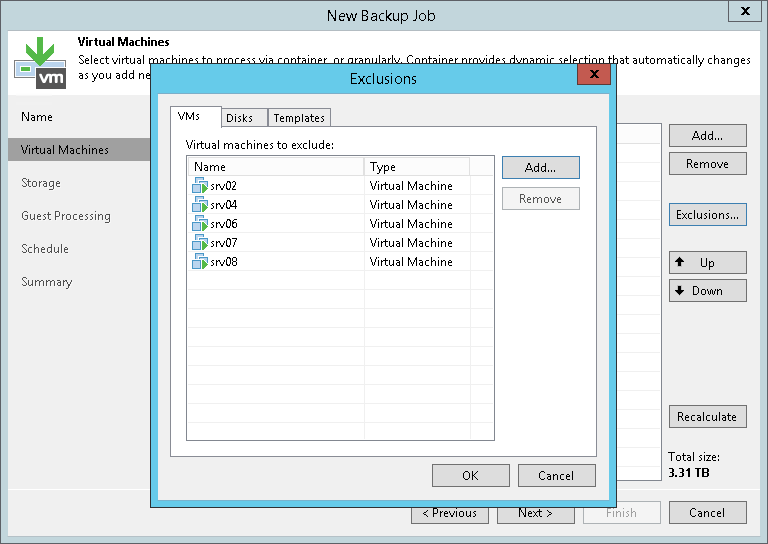Select the Virtual Machines wizard step
Image resolution: width=768 pixels, height=544 pixels.
[x=79, y=149]
